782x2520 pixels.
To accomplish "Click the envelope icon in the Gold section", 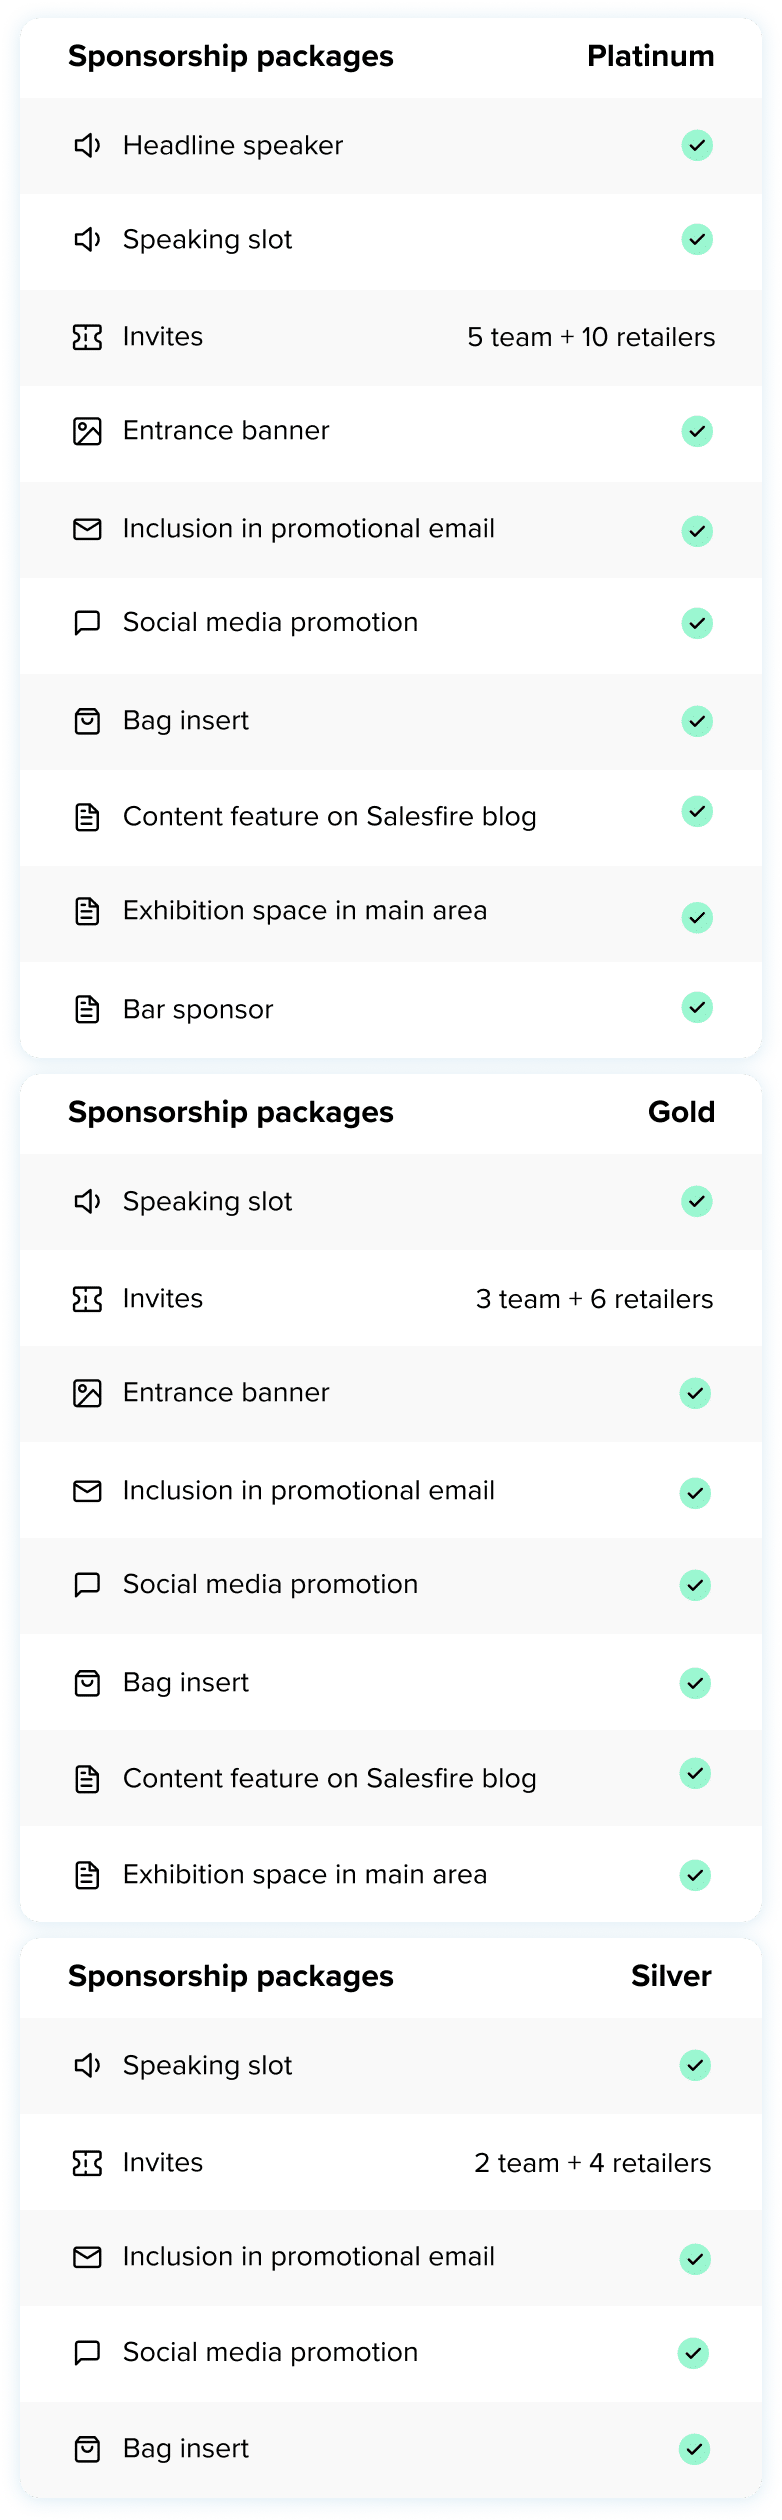I will tap(88, 1492).
